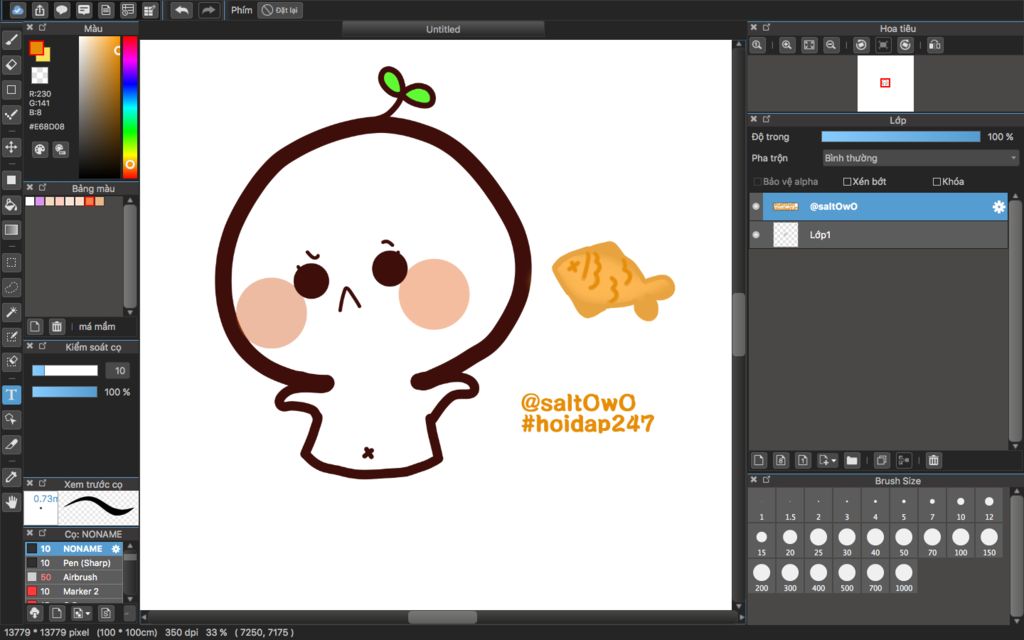
Task: Select the Hand pan tool
Action: click(x=11, y=502)
